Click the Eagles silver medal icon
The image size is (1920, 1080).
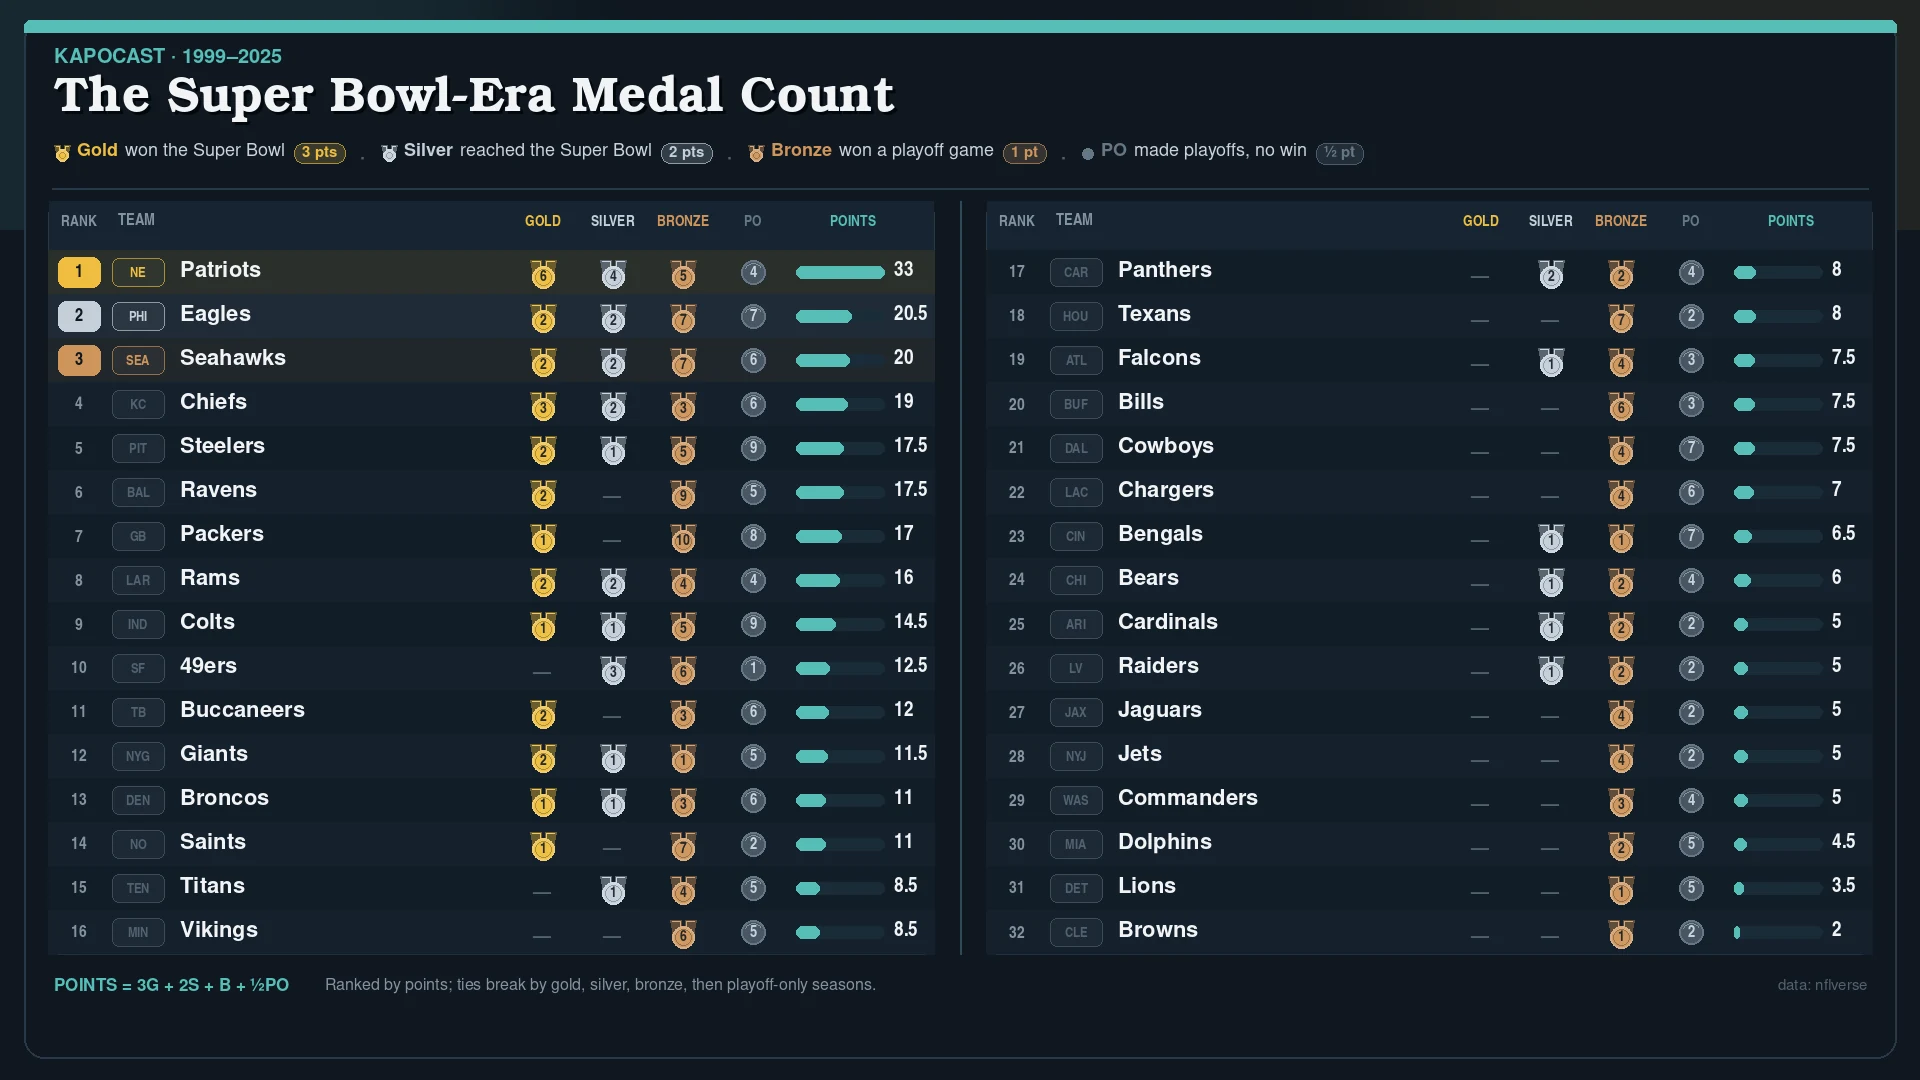pyautogui.click(x=613, y=317)
